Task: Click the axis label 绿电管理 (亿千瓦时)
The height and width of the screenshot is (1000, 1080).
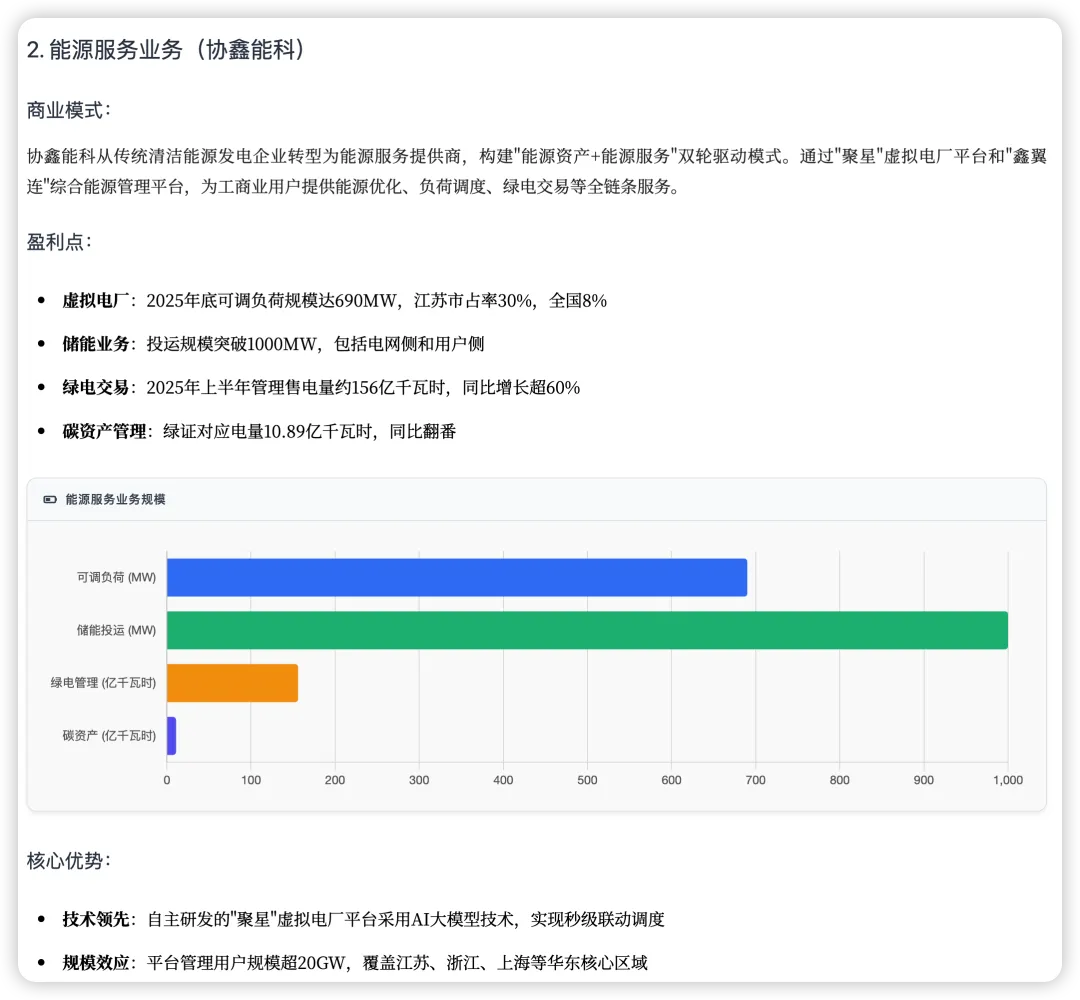Action: (103, 683)
